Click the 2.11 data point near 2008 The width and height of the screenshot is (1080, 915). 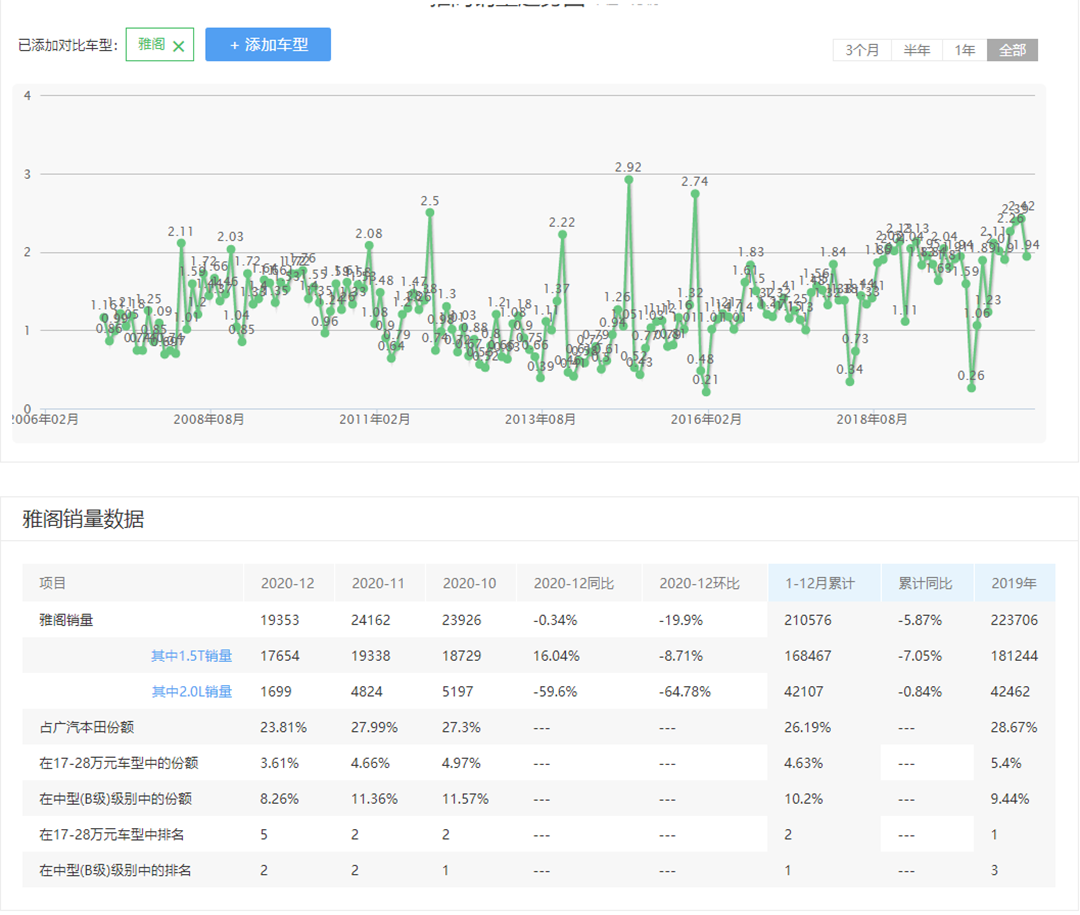[181, 243]
